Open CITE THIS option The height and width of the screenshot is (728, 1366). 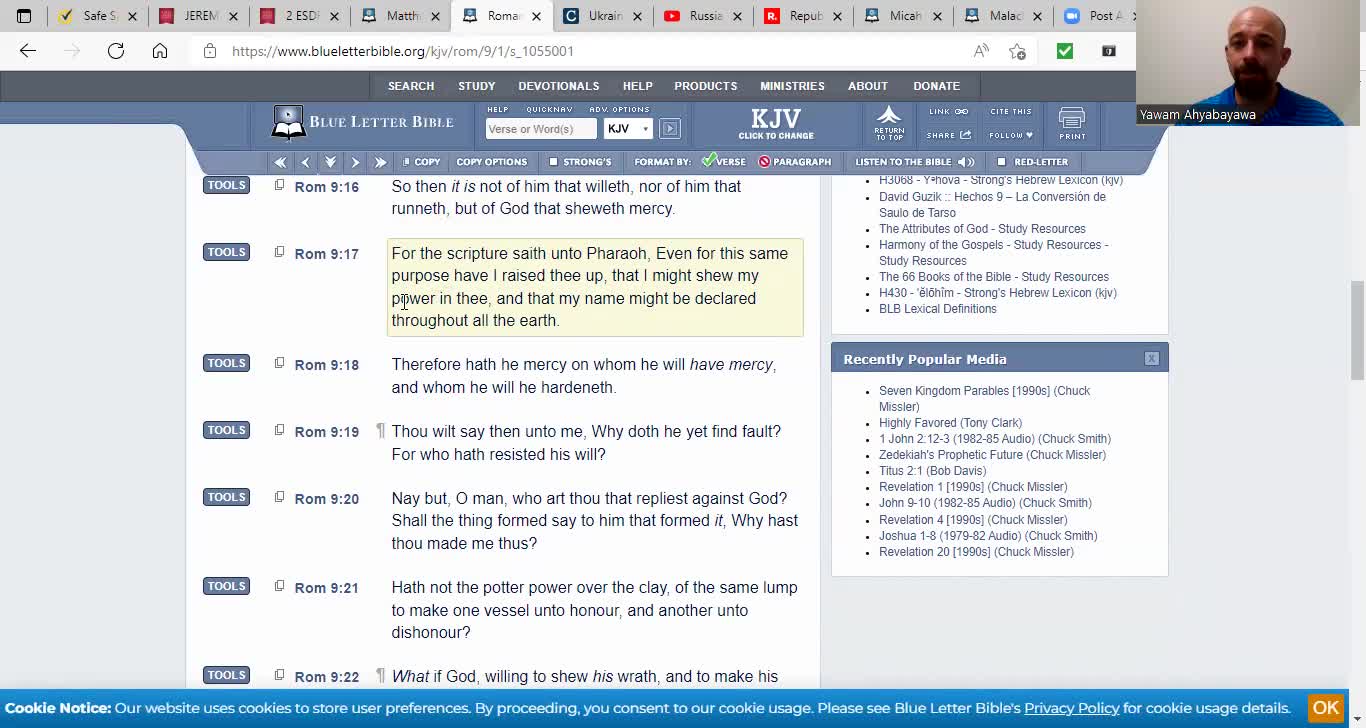coord(1010,112)
